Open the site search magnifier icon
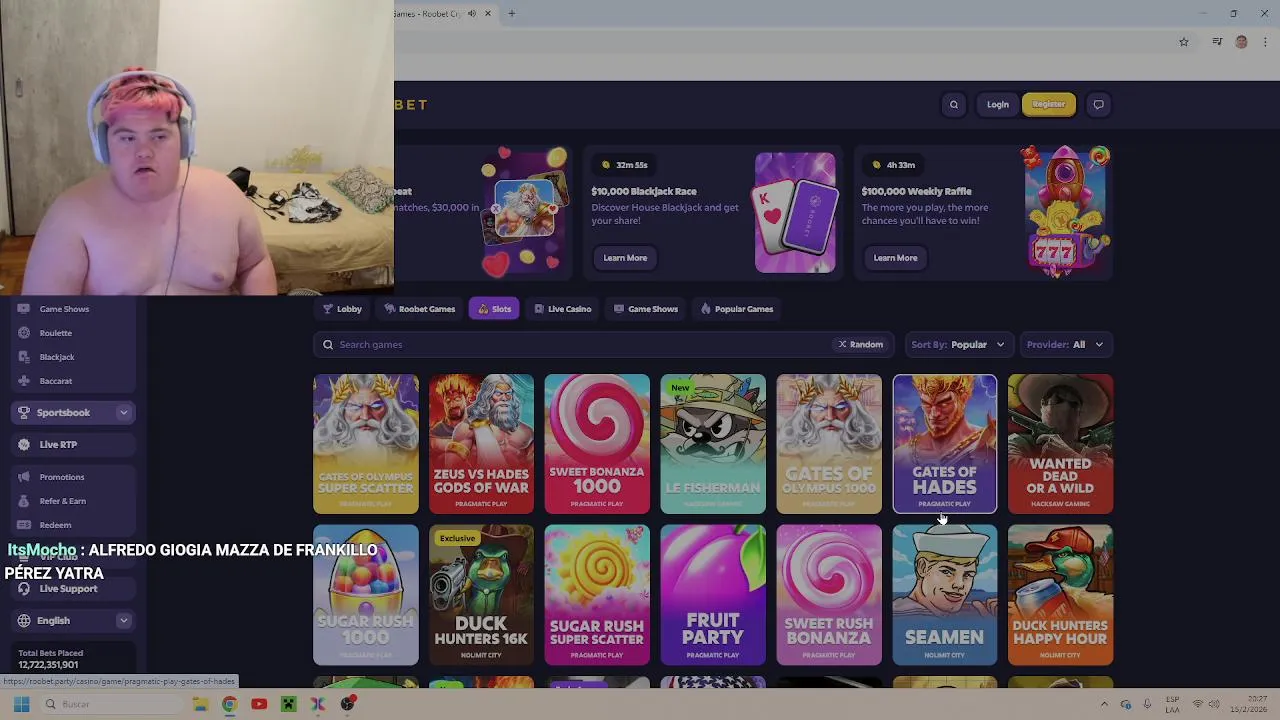 coord(954,104)
